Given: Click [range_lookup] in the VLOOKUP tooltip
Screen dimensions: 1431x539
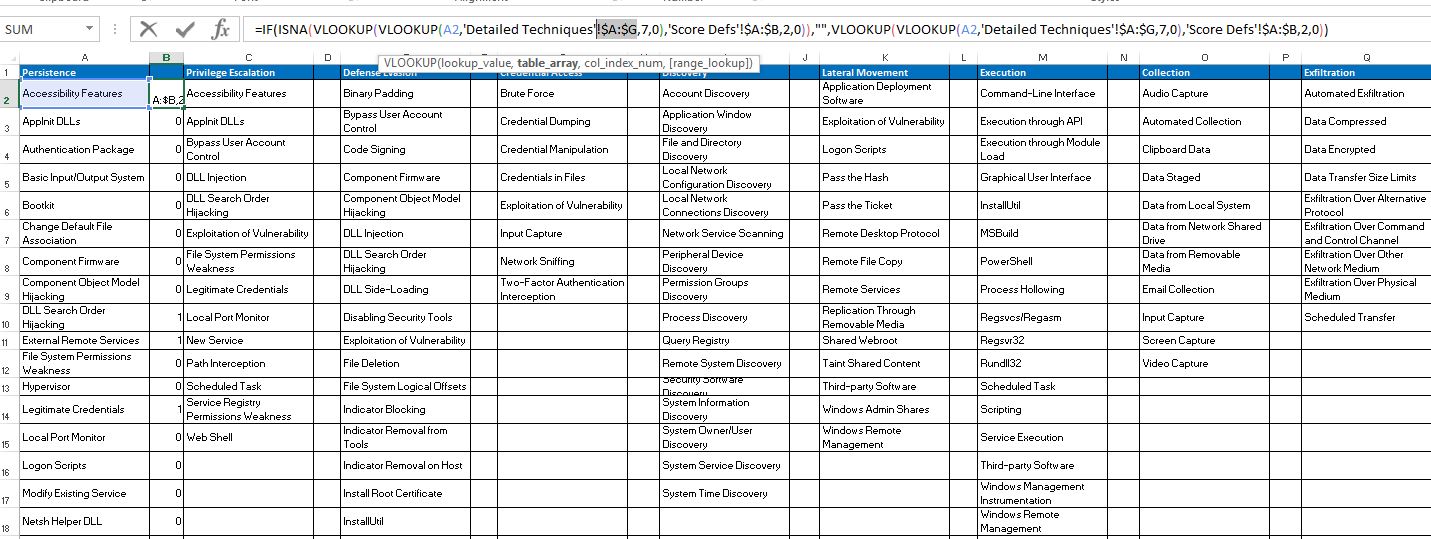Looking at the screenshot, I should 710,63.
